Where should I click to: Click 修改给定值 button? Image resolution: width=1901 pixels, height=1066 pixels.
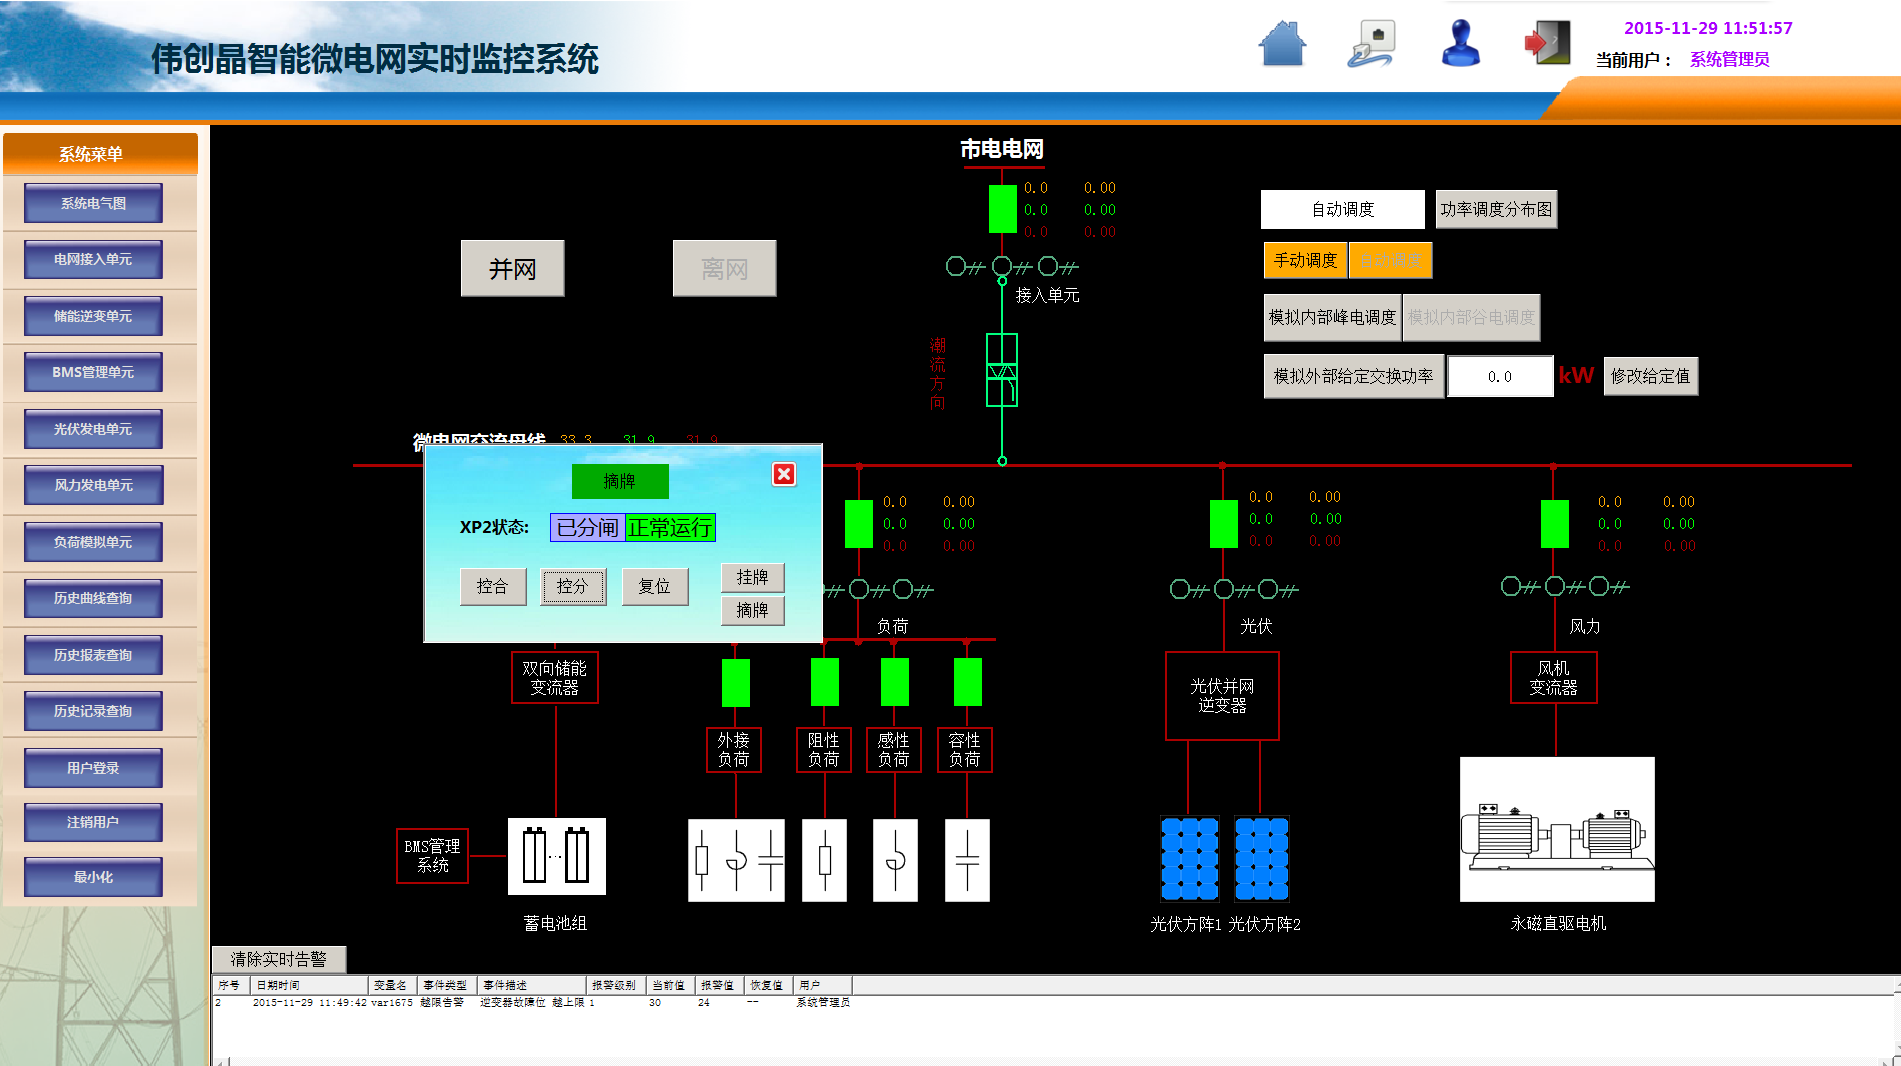(x=1650, y=376)
